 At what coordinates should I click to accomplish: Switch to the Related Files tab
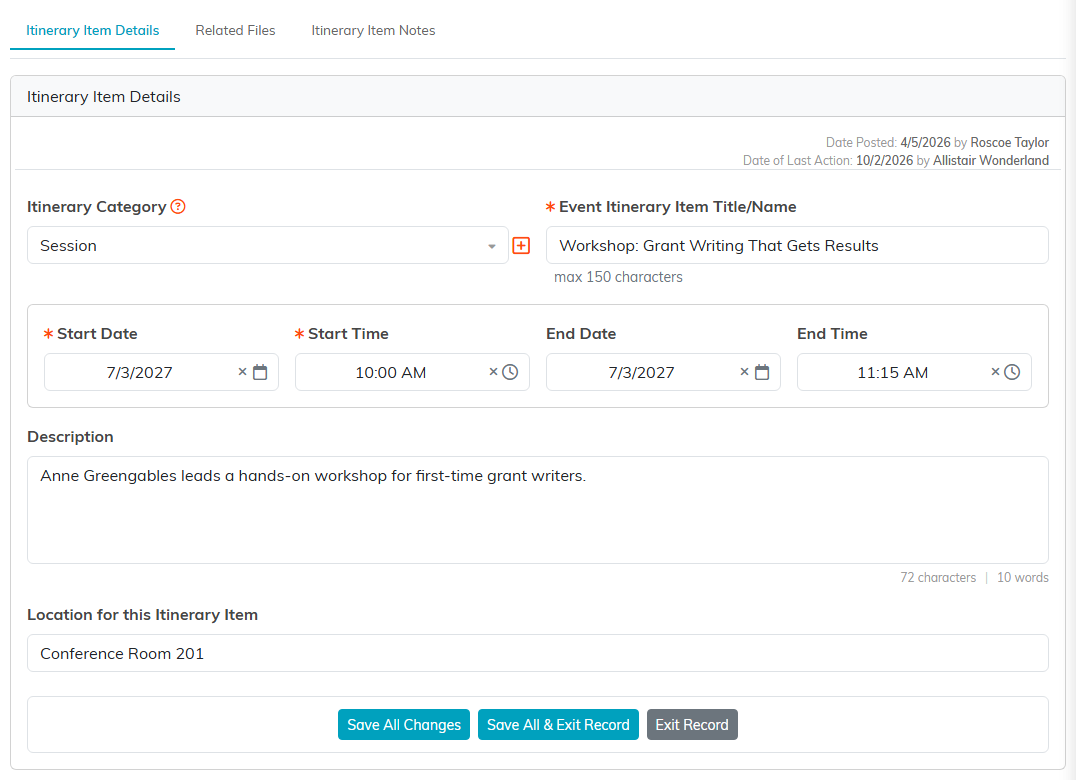coord(235,30)
